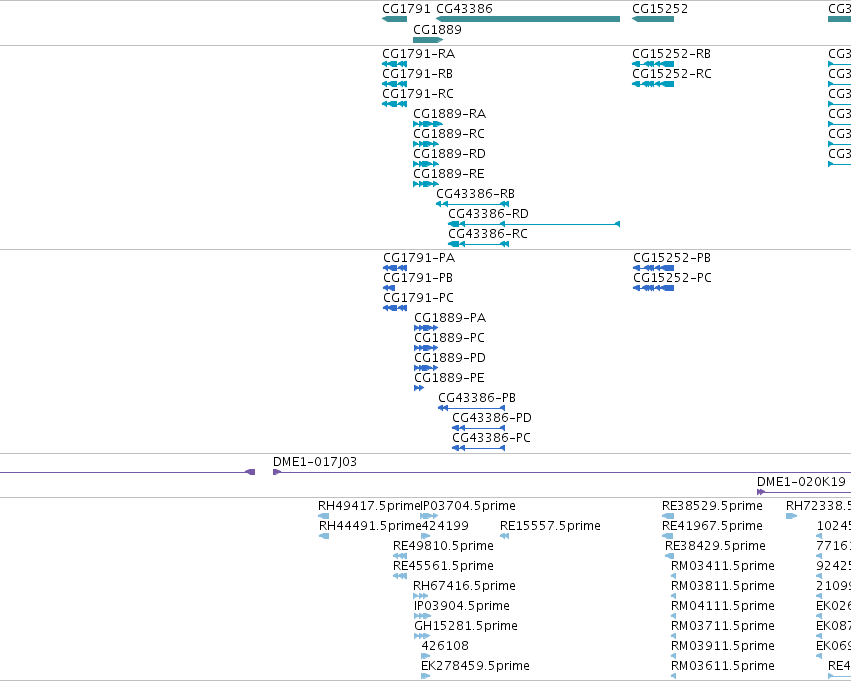Click the RE38529.5prime EST label
This screenshot has width=851, height=681.
[x=712, y=506]
